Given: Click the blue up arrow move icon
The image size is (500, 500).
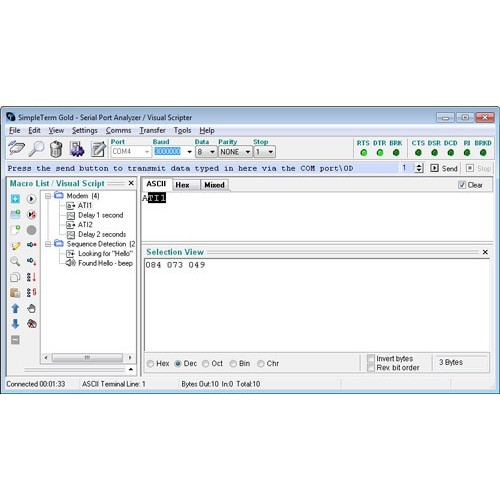Looking at the screenshot, I should [x=15, y=308].
